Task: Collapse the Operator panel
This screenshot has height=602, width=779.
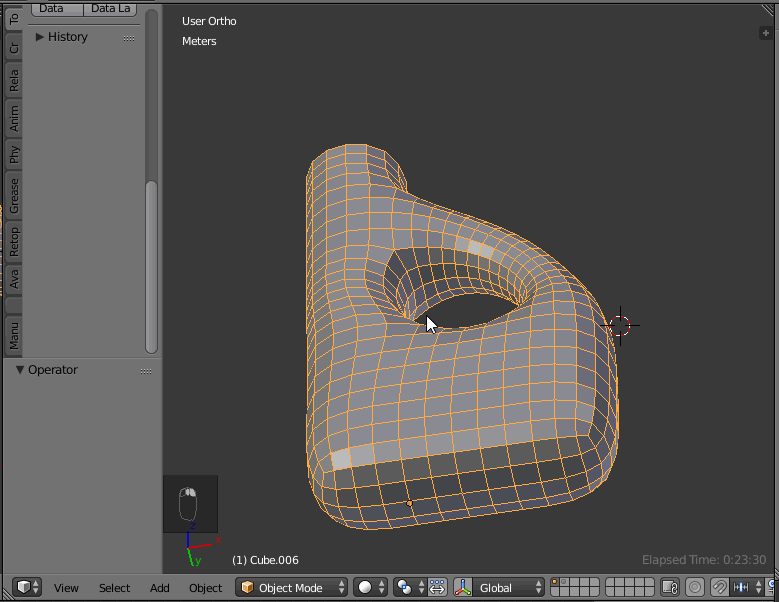Action: pyautogui.click(x=20, y=370)
